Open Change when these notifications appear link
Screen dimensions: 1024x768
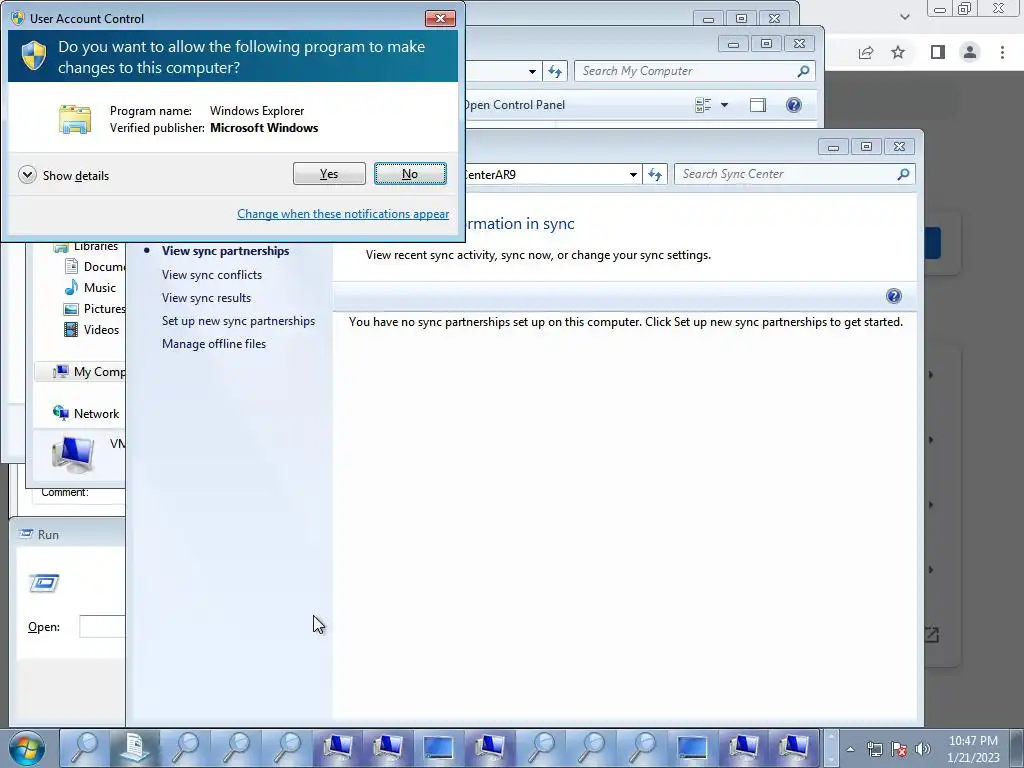point(343,214)
